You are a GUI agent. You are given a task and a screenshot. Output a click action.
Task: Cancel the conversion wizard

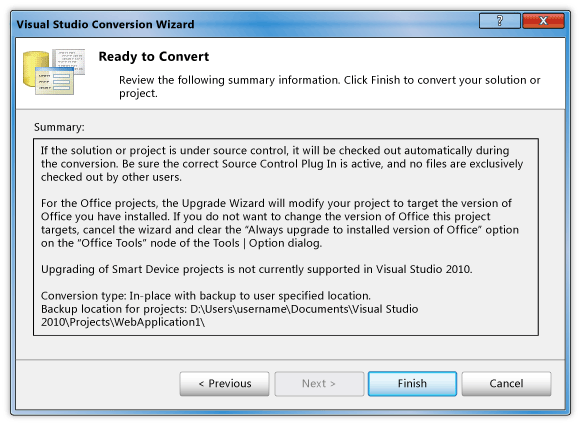tap(506, 384)
